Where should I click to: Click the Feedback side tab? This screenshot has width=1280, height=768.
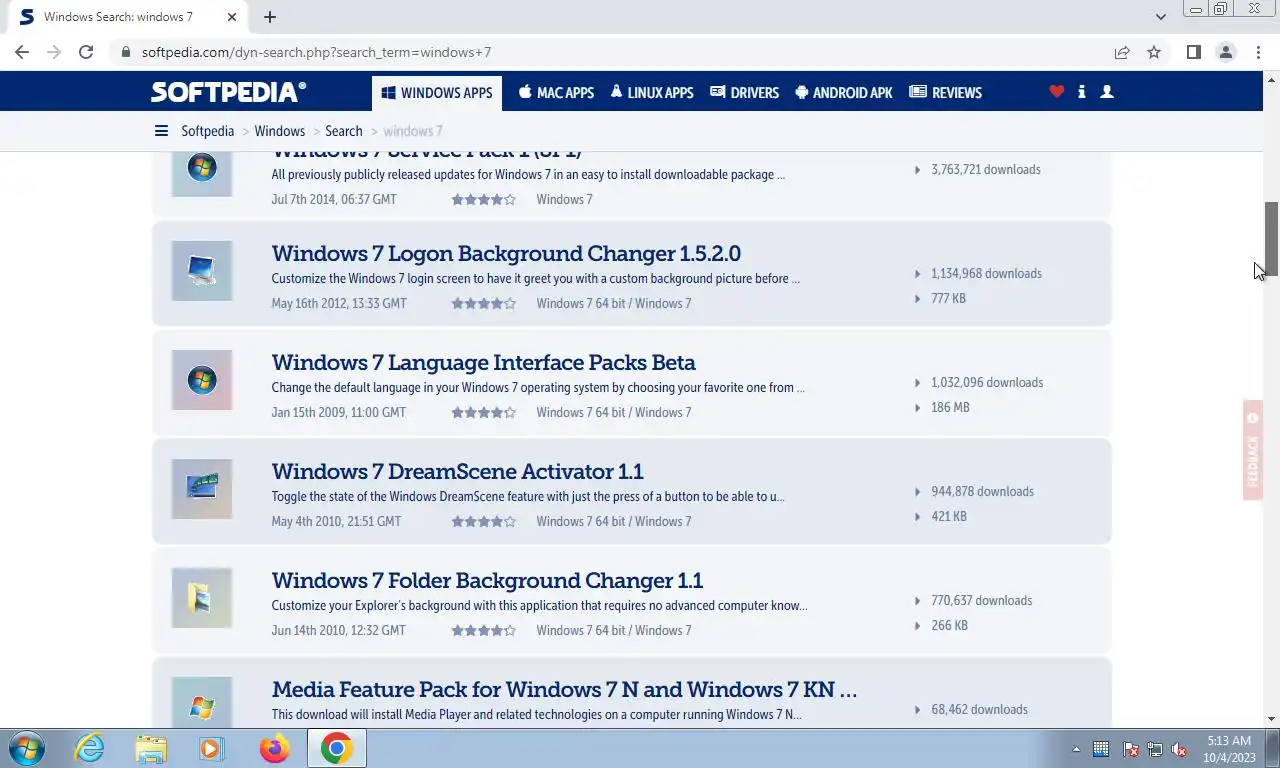[x=1252, y=450]
